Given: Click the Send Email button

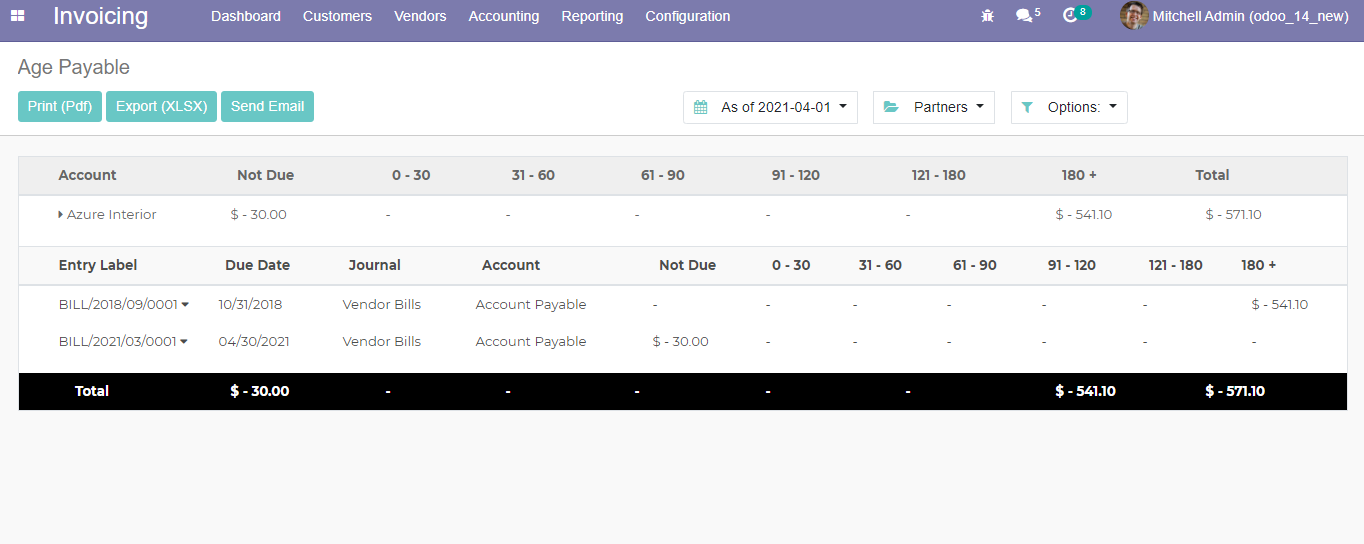Looking at the screenshot, I should point(267,107).
